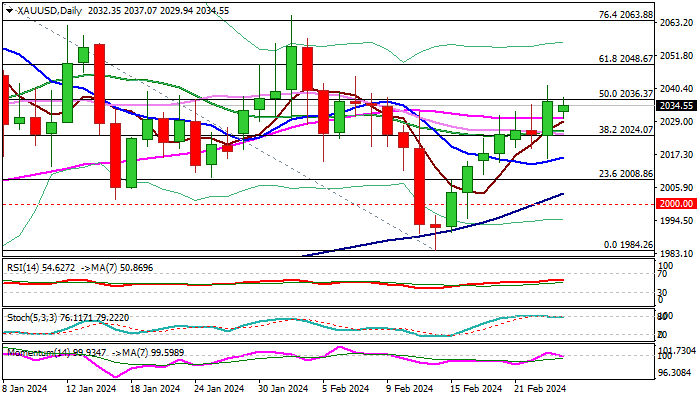
Task: Click the 1983.10 value on price axis
Action: pyautogui.click(x=677, y=254)
